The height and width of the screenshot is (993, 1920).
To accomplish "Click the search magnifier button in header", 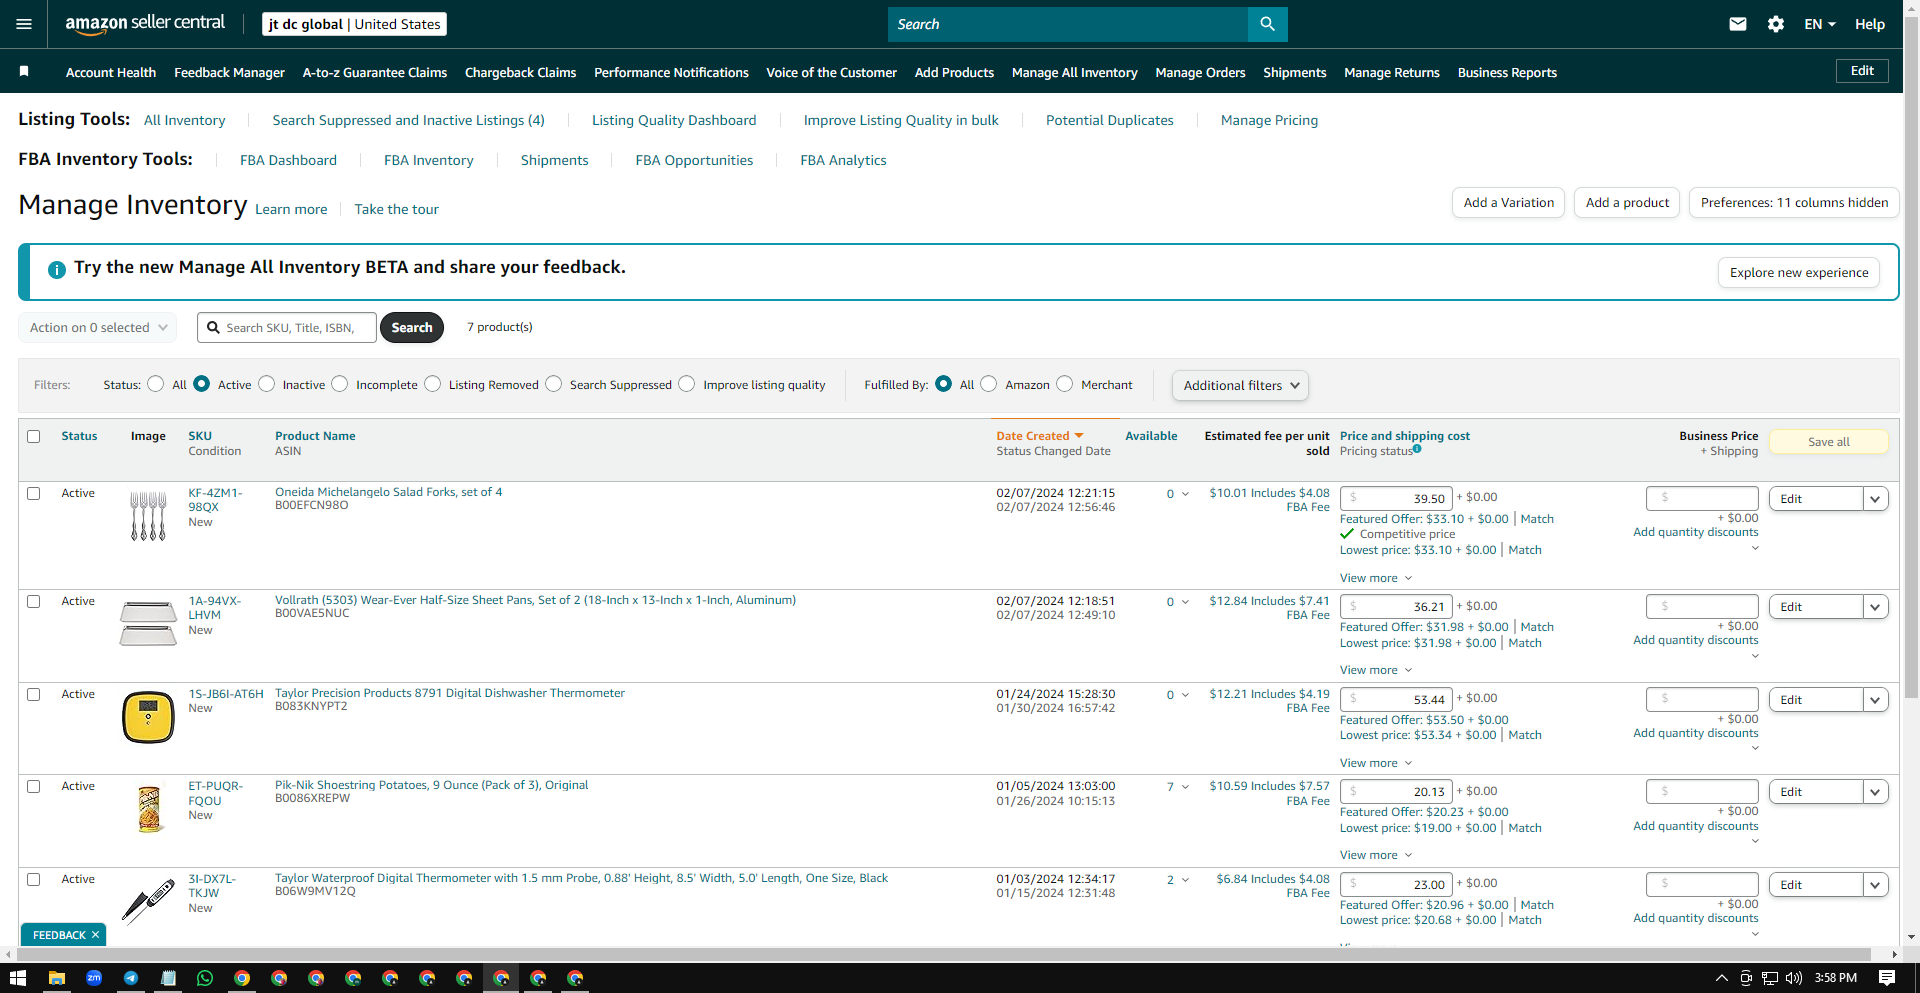I will [x=1267, y=24].
